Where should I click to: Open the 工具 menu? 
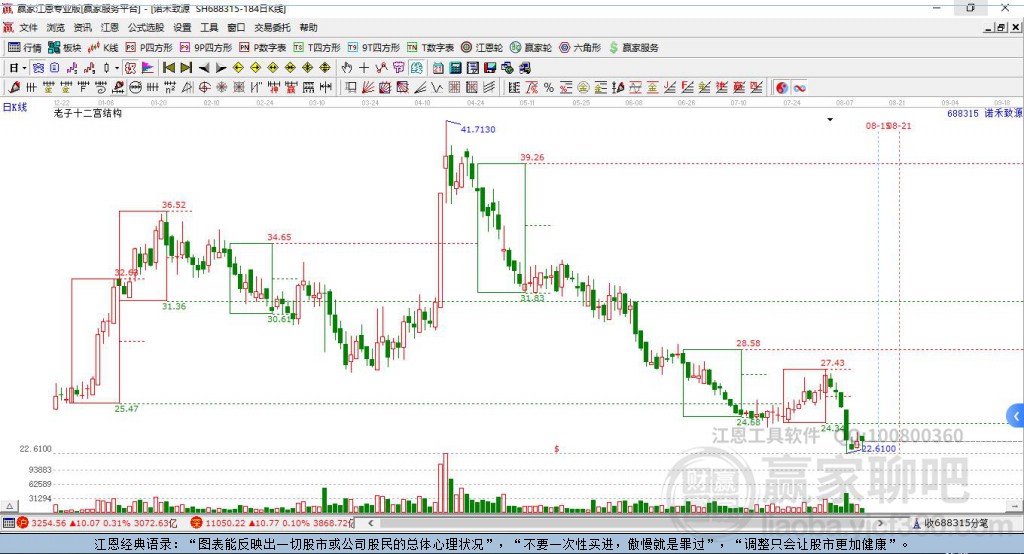point(209,27)
